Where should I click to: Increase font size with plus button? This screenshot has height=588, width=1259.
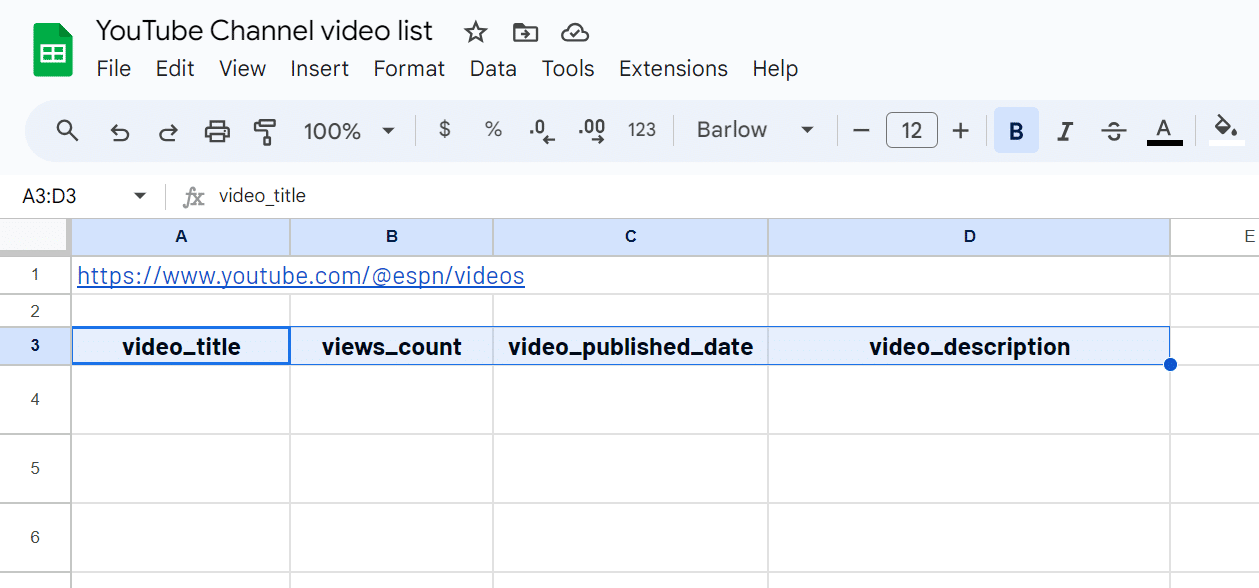(x=961, y=131)
